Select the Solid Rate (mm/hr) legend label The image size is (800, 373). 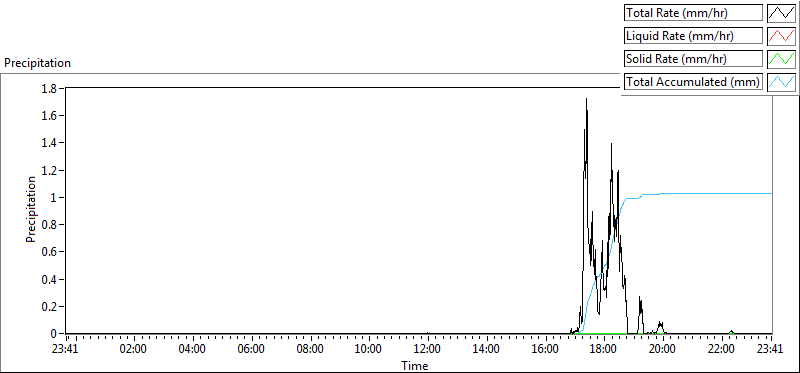[693, 59]
